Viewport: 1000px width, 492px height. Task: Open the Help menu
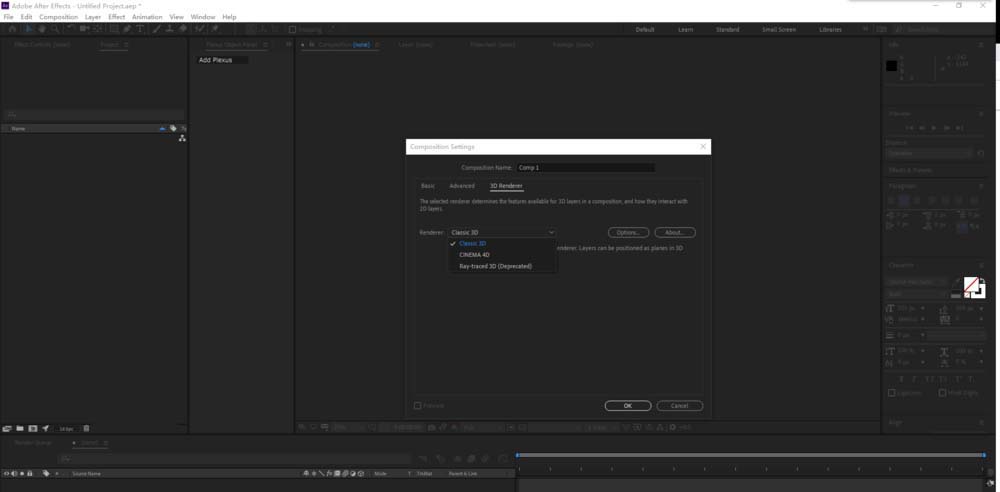pos(229,17)
